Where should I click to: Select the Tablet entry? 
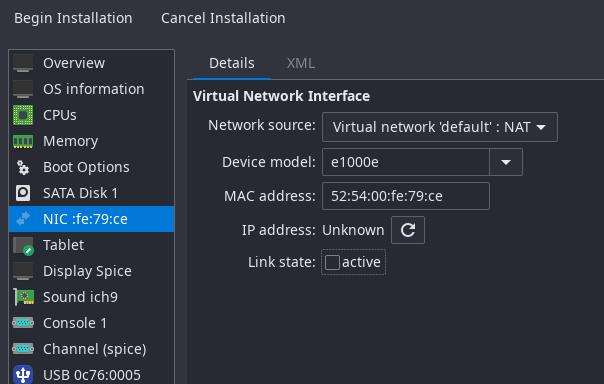[92, 245]
